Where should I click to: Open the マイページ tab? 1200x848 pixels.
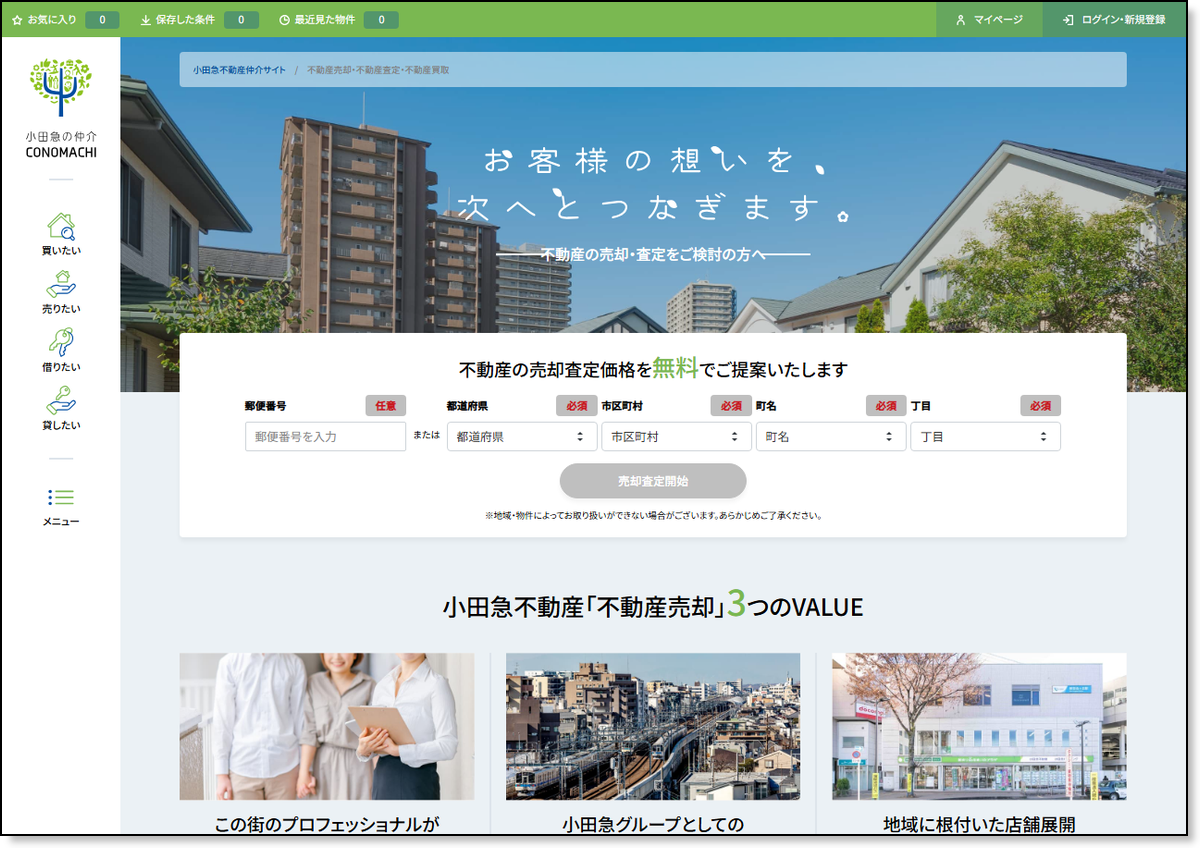pos(989,20)
